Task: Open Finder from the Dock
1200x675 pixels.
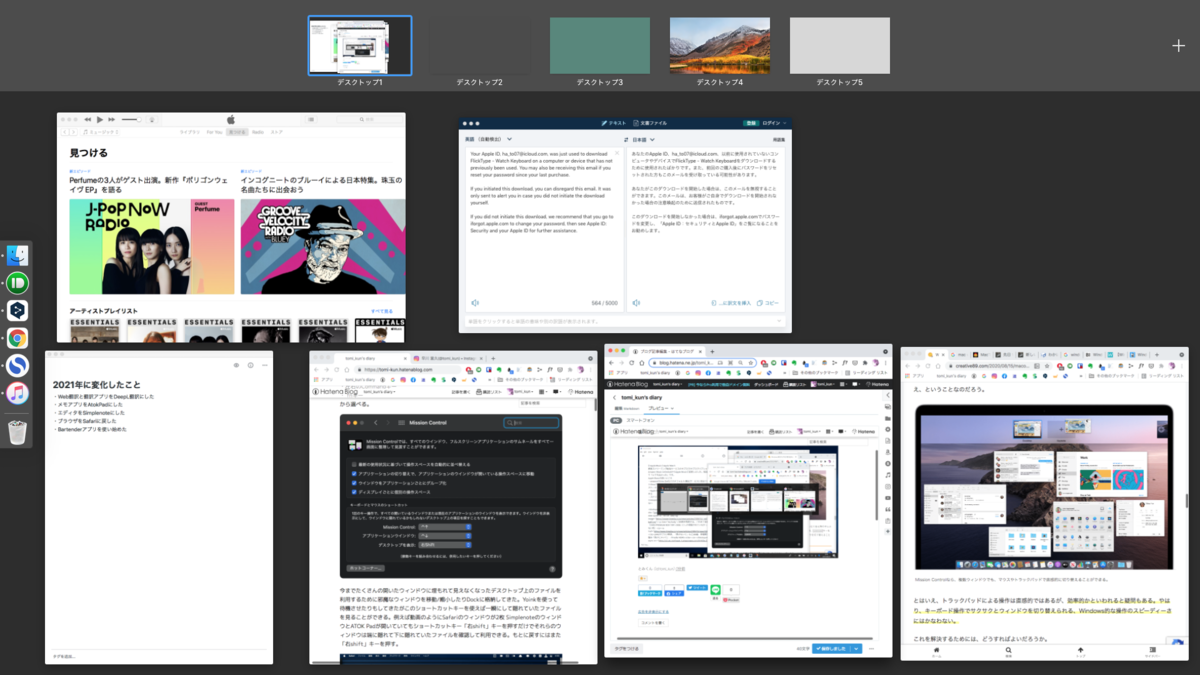Action: point(17,256)
